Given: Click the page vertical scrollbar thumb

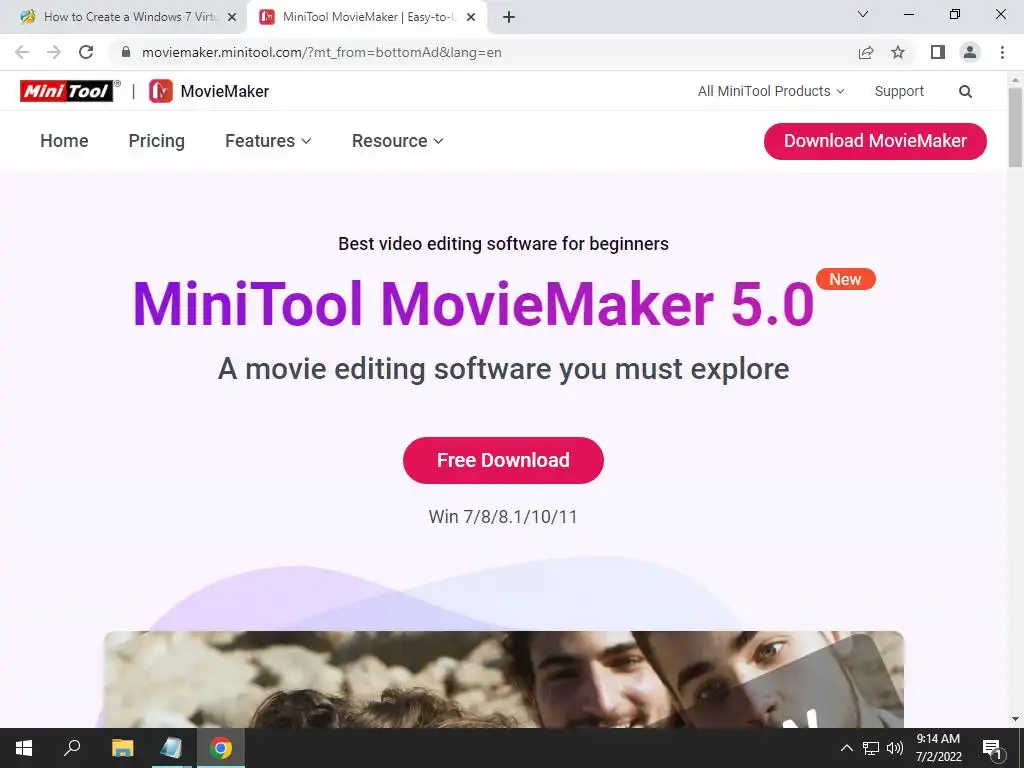Looking at the screenshot, I should tap(1015, 126).
